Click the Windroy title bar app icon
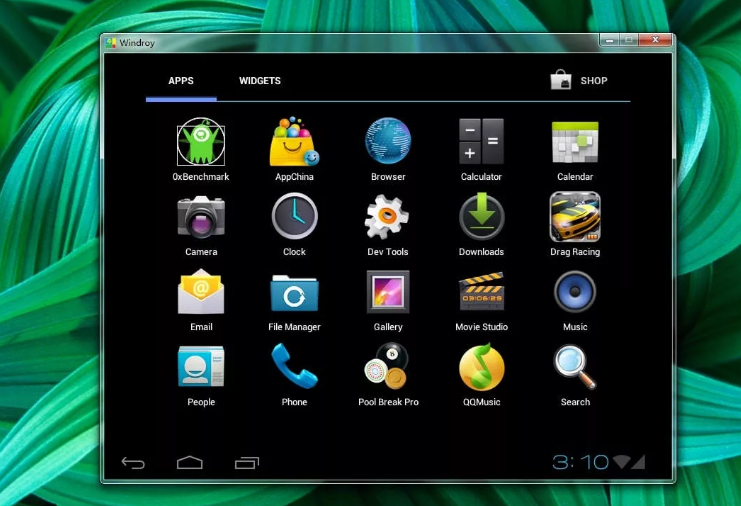This screenshot has height=506, width=741. pos(111,43)
